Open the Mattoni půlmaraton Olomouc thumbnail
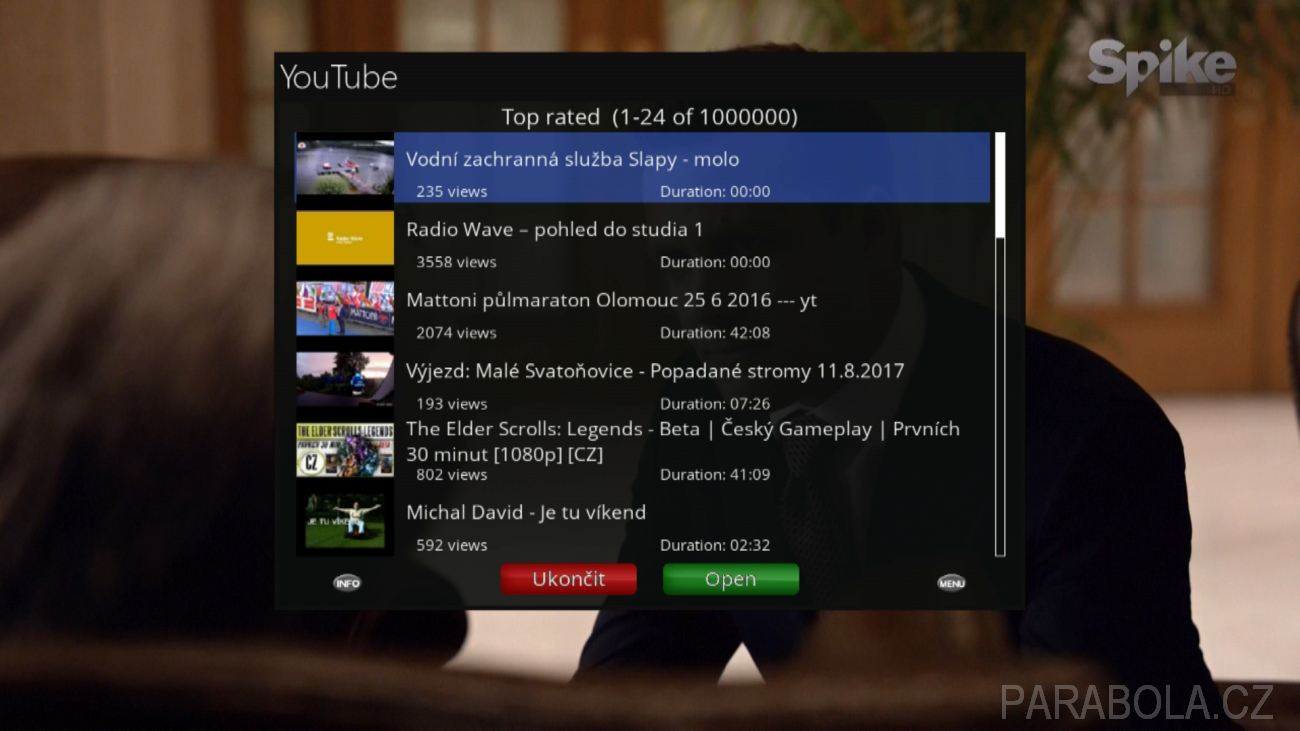 [x=345, y=308]
